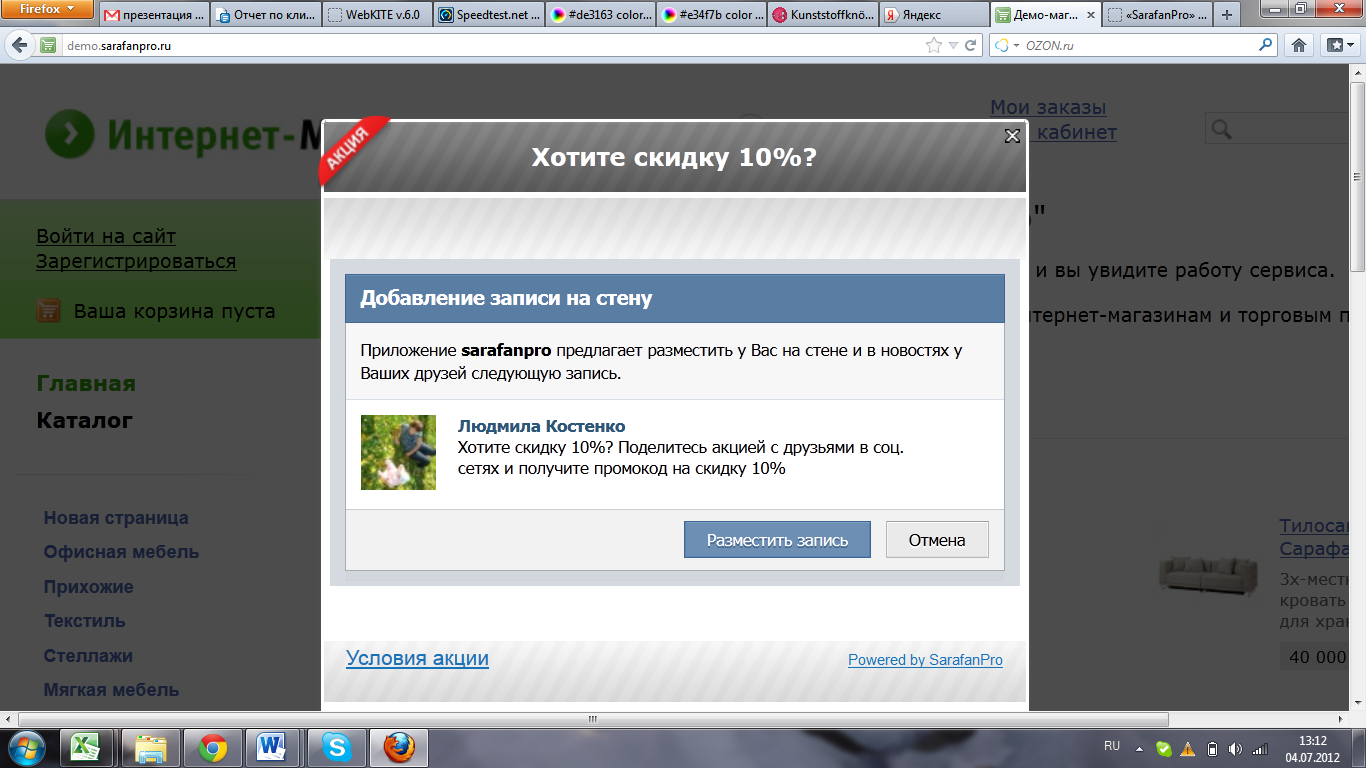This screenshot has width=1366, height=768.
Task: Switch to the «SarafanPro» tab
Action: (x=1158, y=15)
